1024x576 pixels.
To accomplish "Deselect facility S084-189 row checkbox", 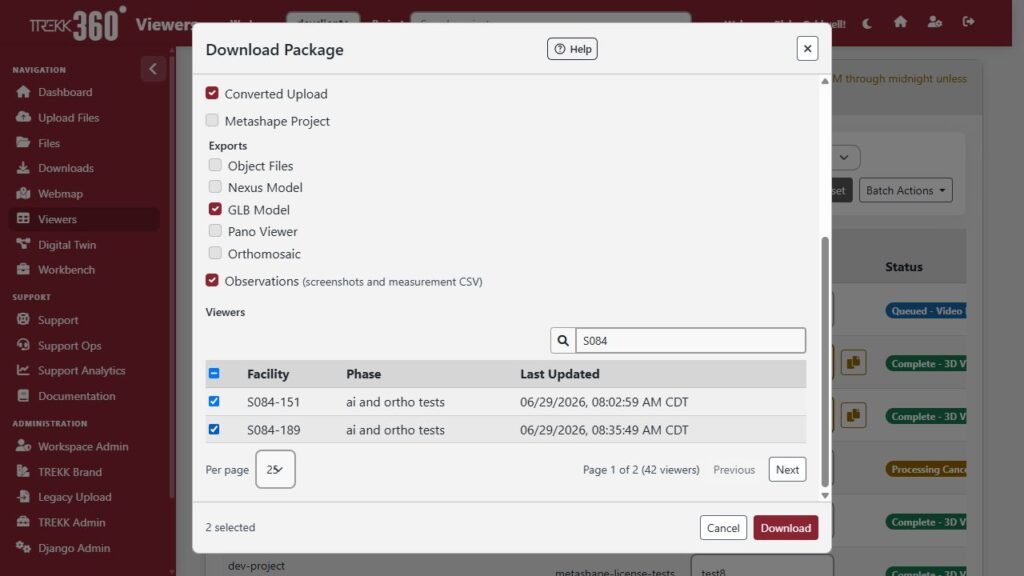I will coord(214,429).
